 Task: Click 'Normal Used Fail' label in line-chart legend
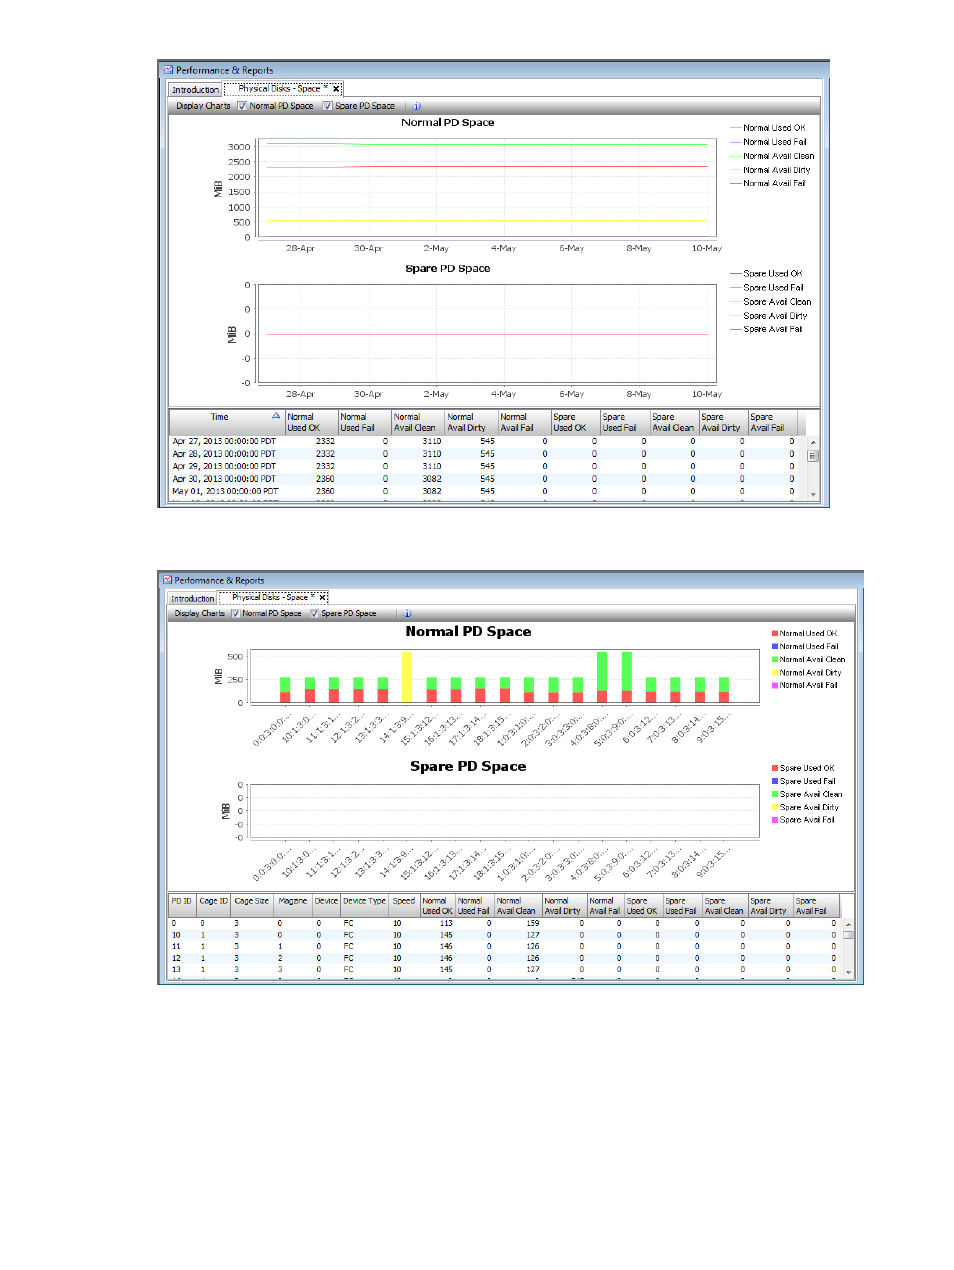coord(775,142)
